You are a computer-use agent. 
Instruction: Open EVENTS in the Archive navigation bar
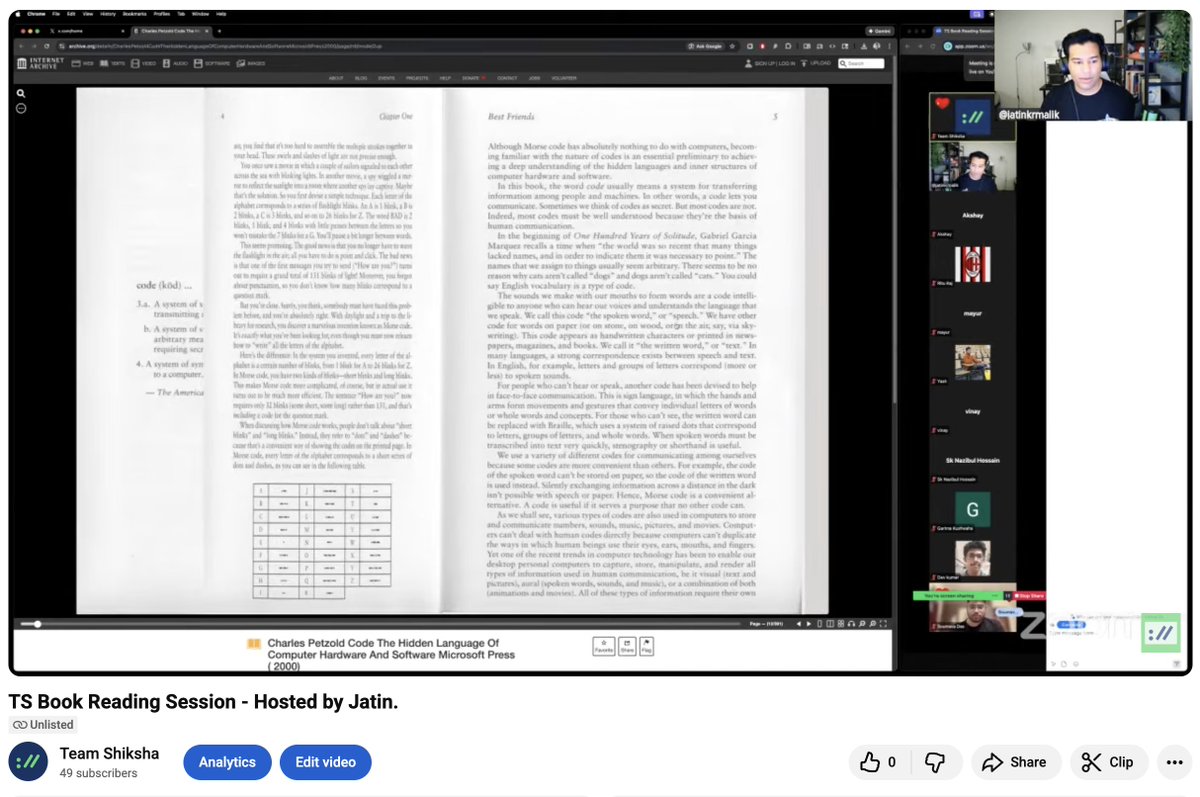(x=386, y=78)
